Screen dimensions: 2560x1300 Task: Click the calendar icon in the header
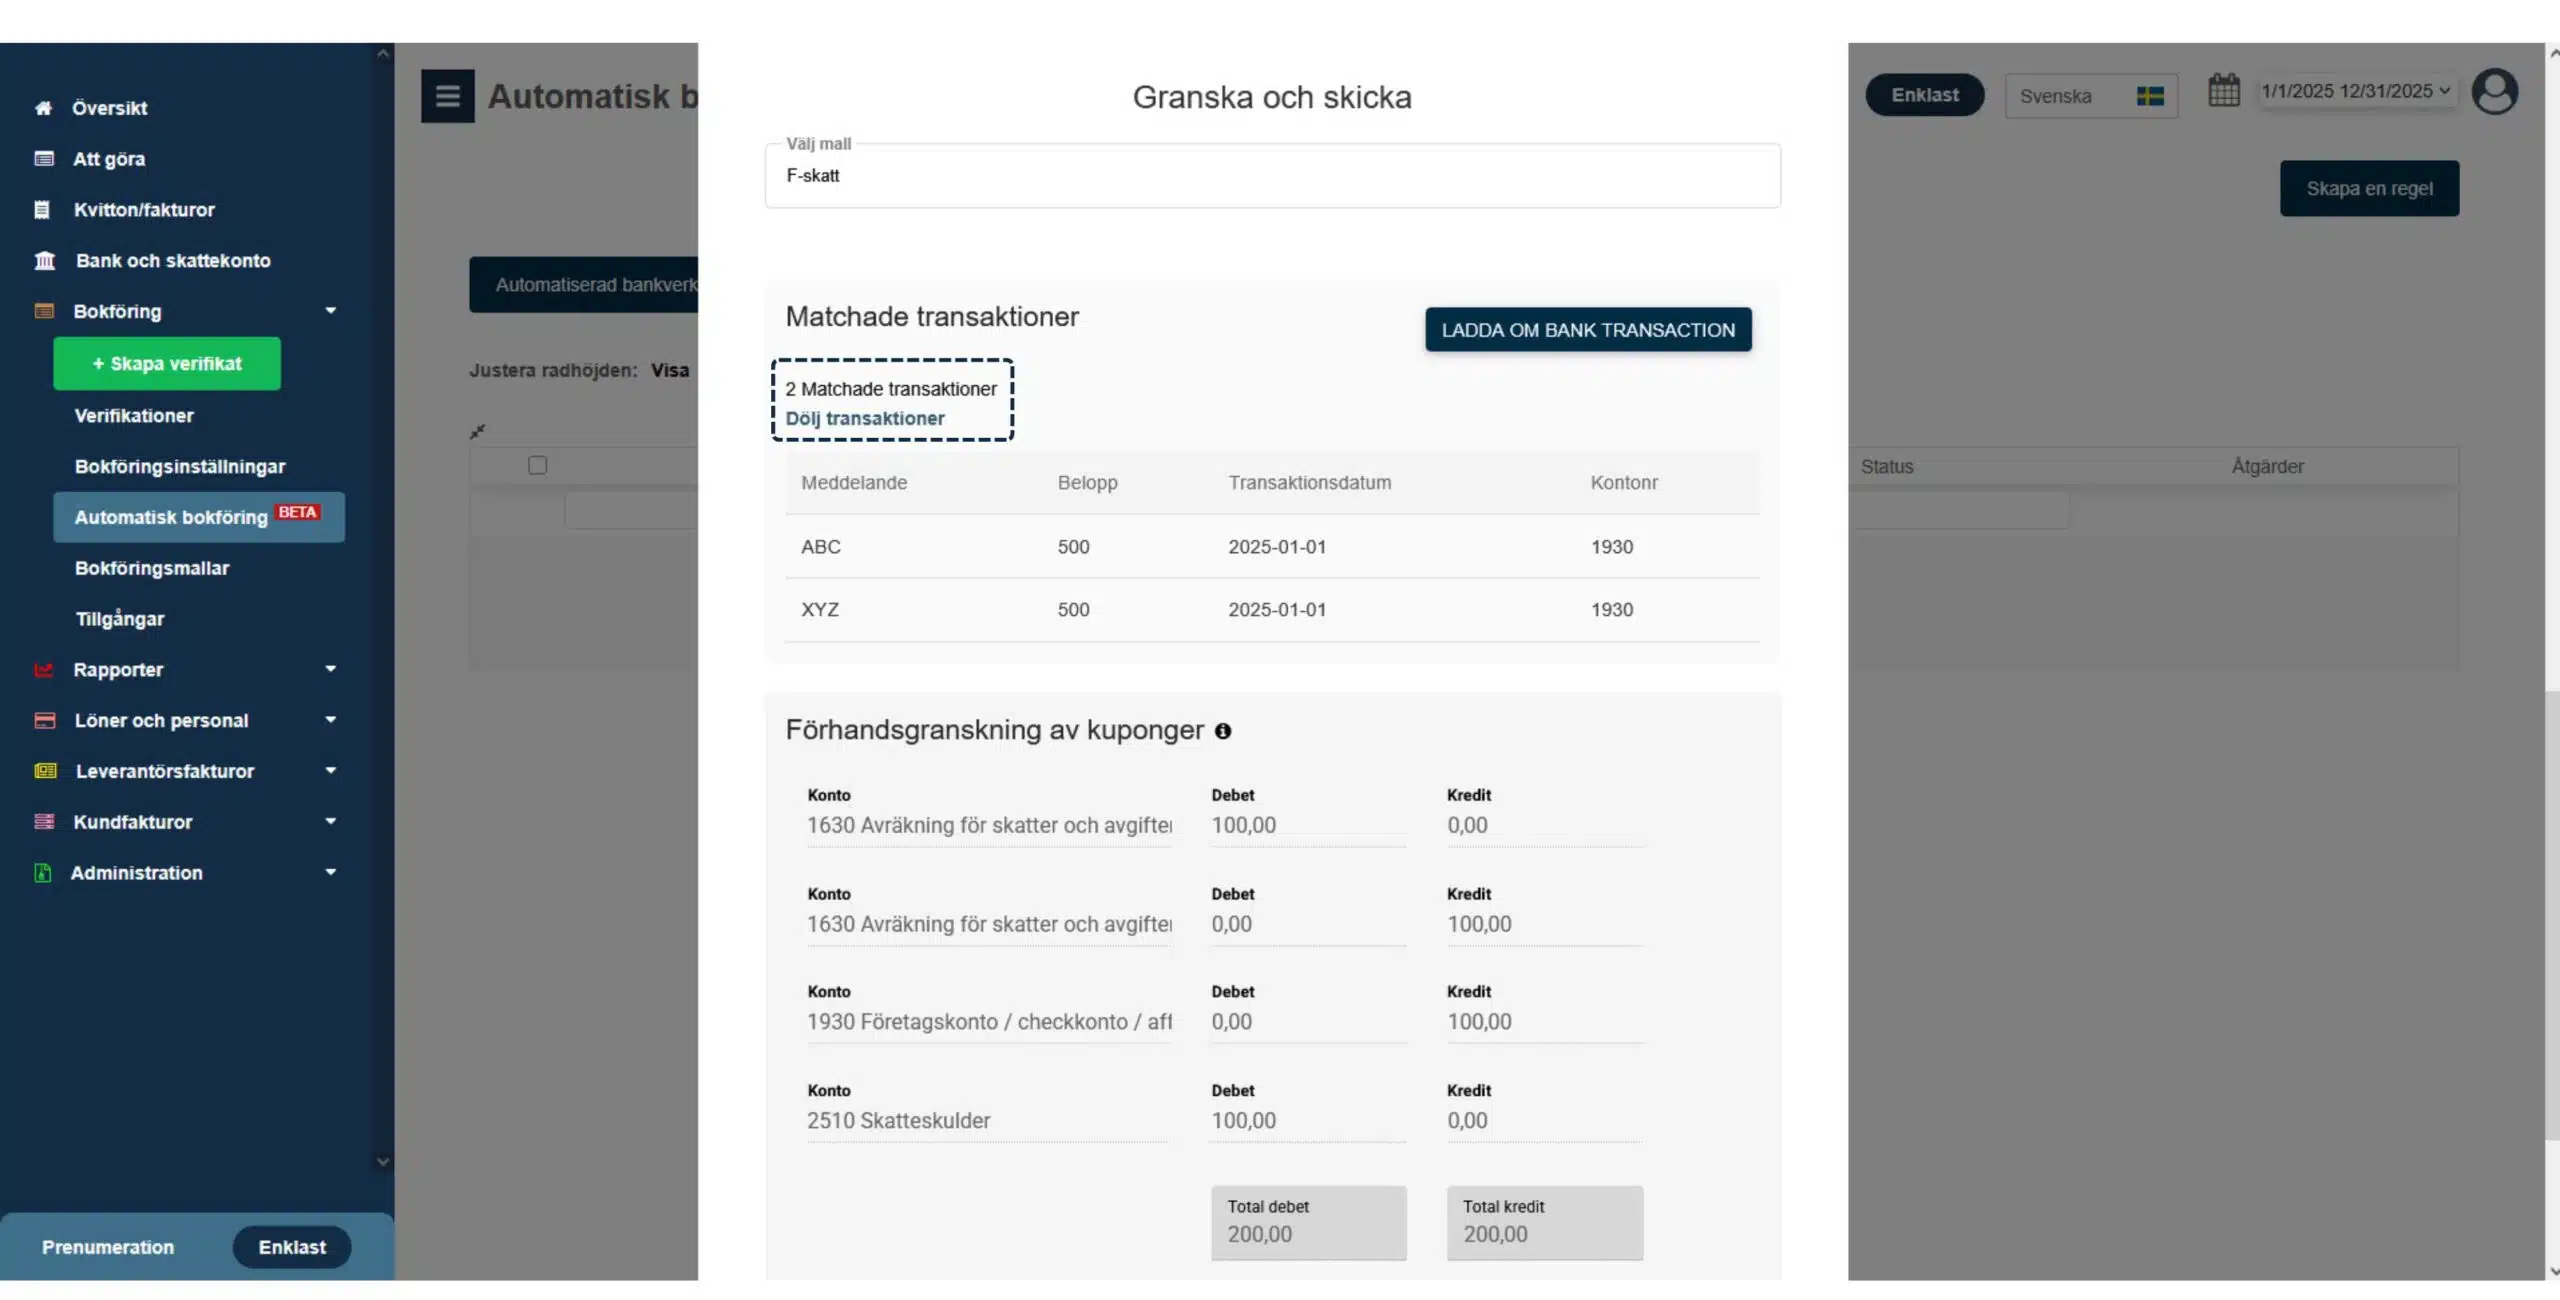2224,91
